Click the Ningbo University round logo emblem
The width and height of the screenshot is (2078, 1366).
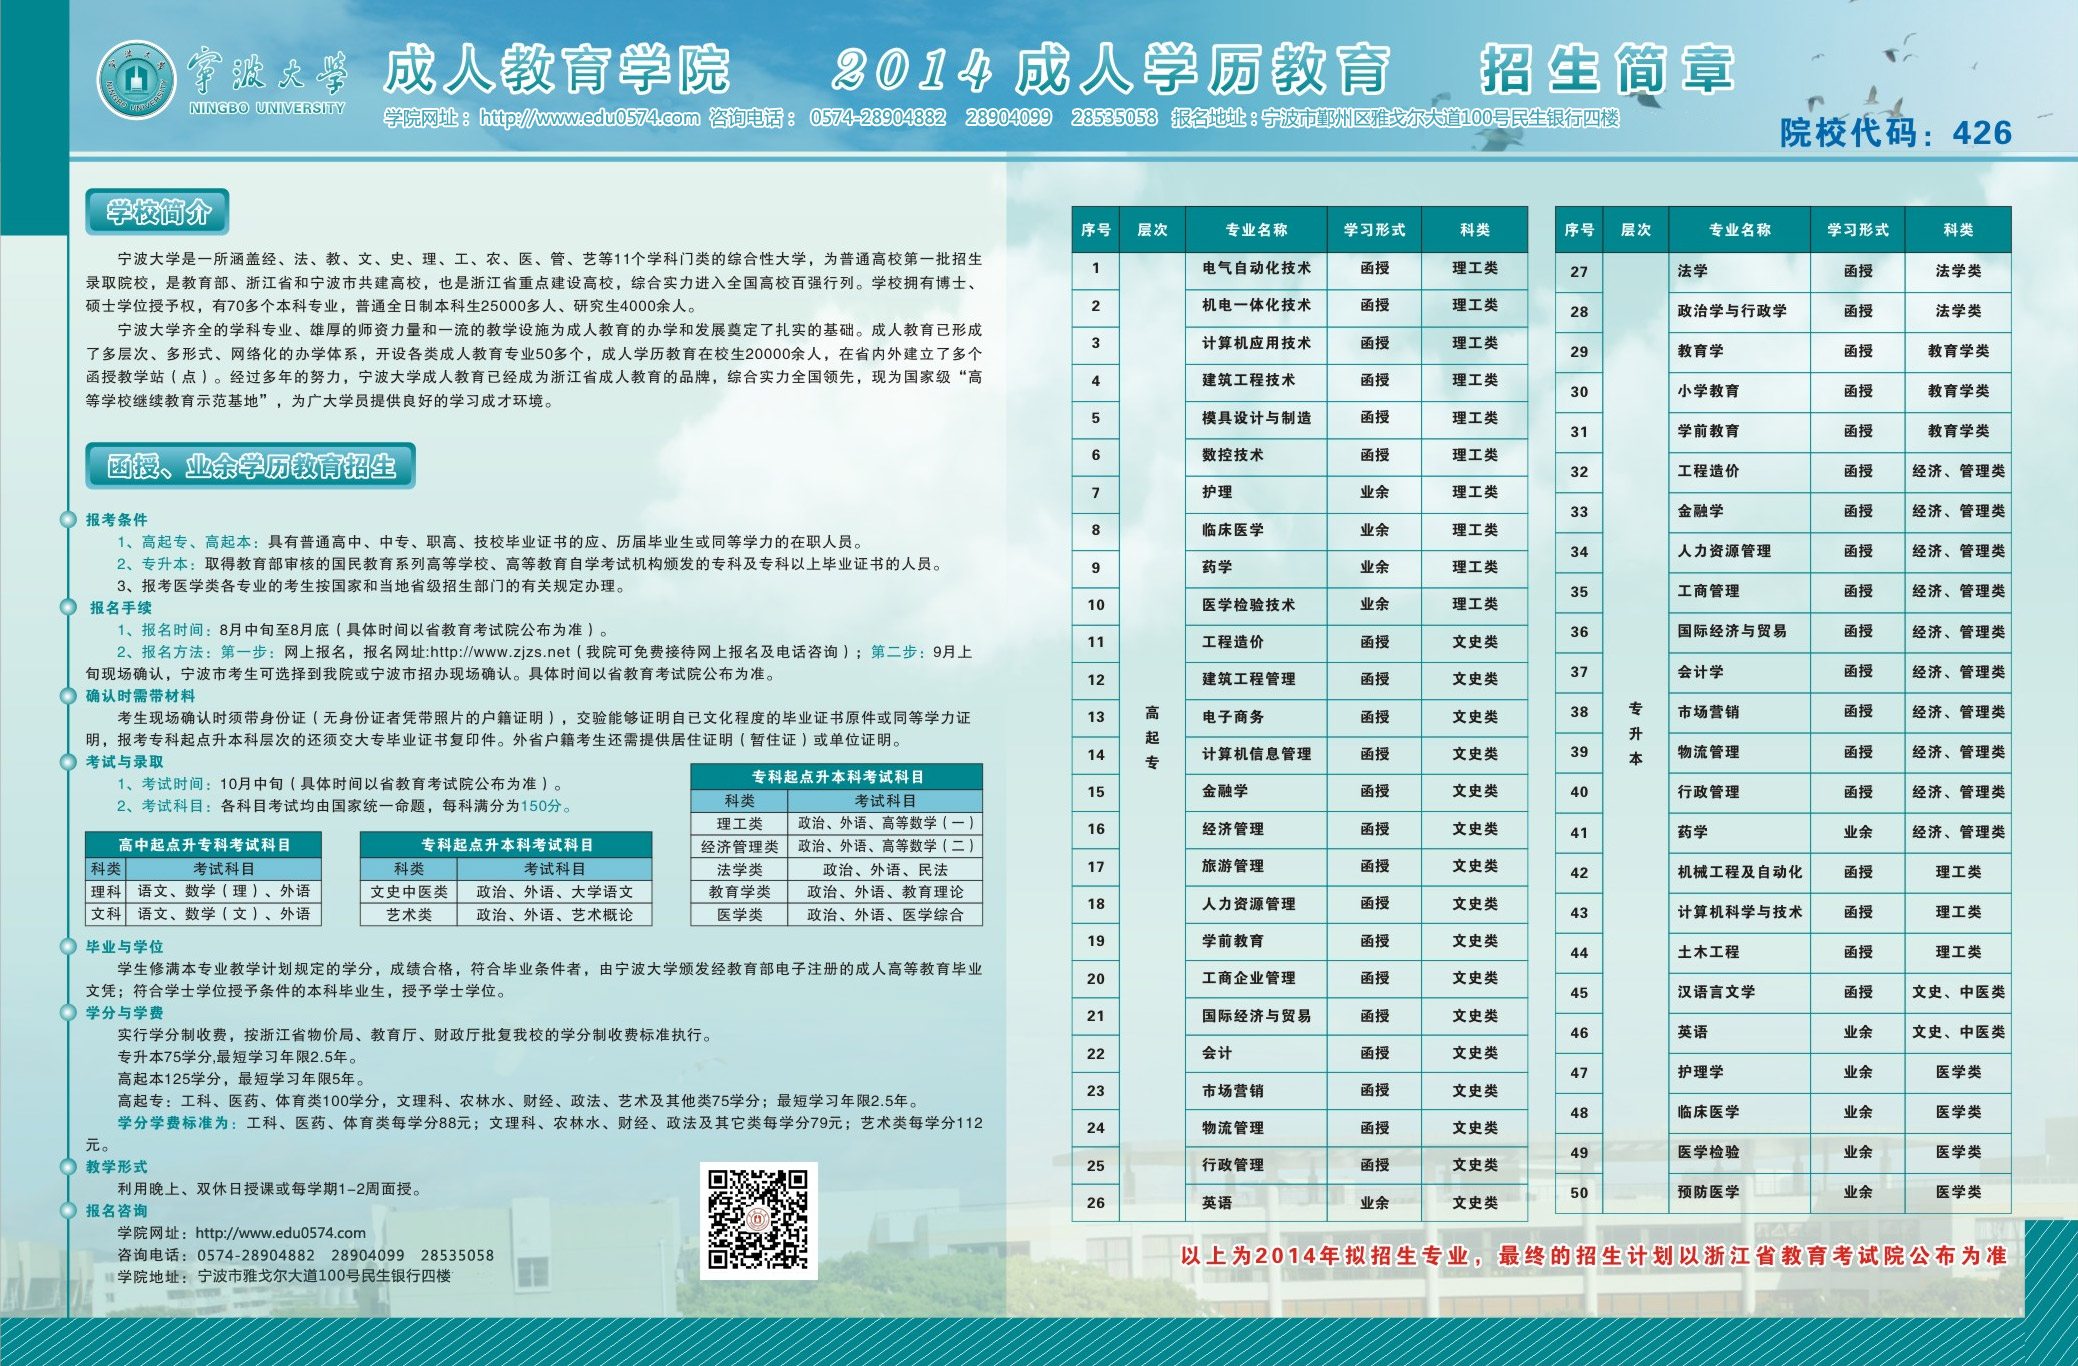pyautogui.click(x=137, y=80)
